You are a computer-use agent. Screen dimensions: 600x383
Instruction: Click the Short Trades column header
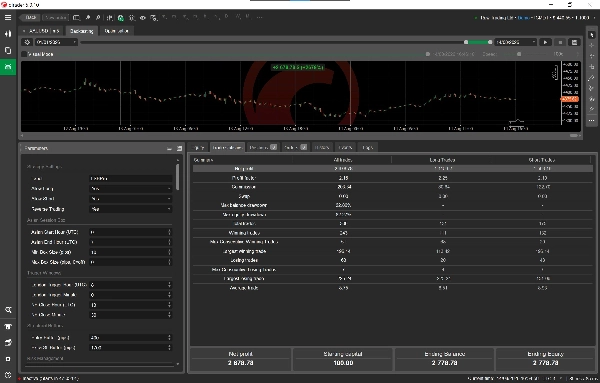click(x=542, y=160)
